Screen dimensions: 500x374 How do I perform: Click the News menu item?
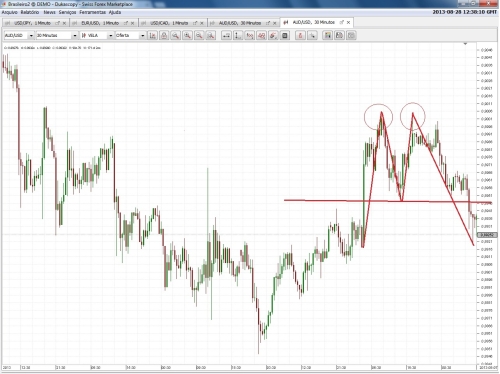(49, 12)
